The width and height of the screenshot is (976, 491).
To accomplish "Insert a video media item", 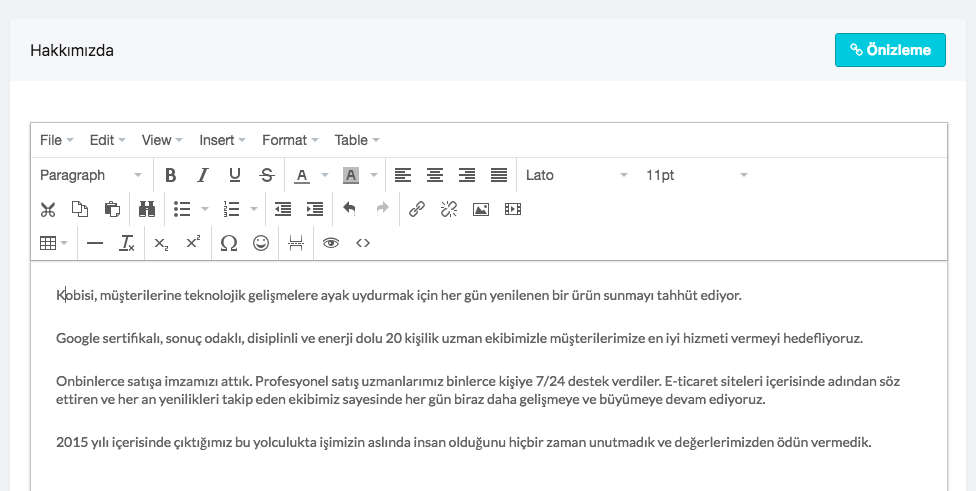I will (x=513, y=209).
